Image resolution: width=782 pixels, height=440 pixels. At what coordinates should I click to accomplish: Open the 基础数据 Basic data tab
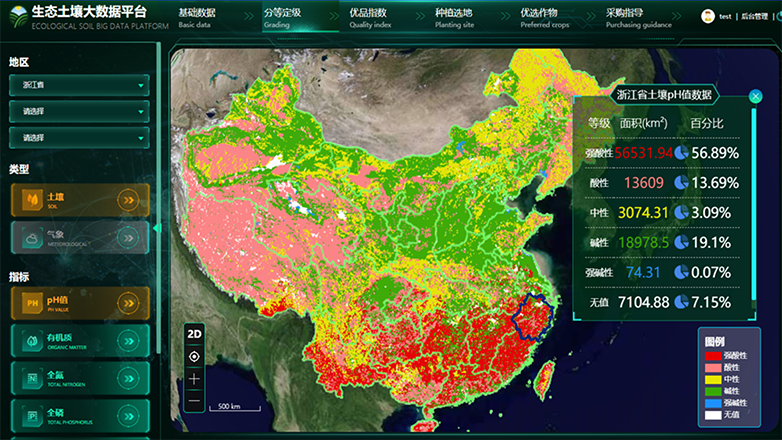pyautogui.click(x=196, y=17)
